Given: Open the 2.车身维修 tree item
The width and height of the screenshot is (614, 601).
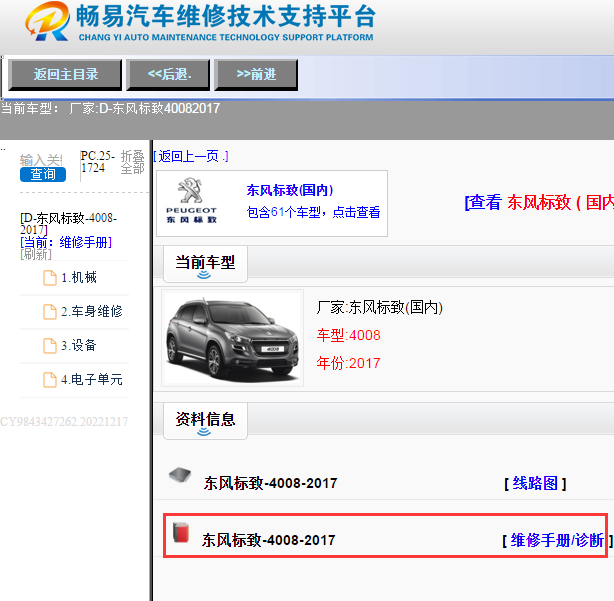Looking at the screenshot, I should (x=92, y=312).
